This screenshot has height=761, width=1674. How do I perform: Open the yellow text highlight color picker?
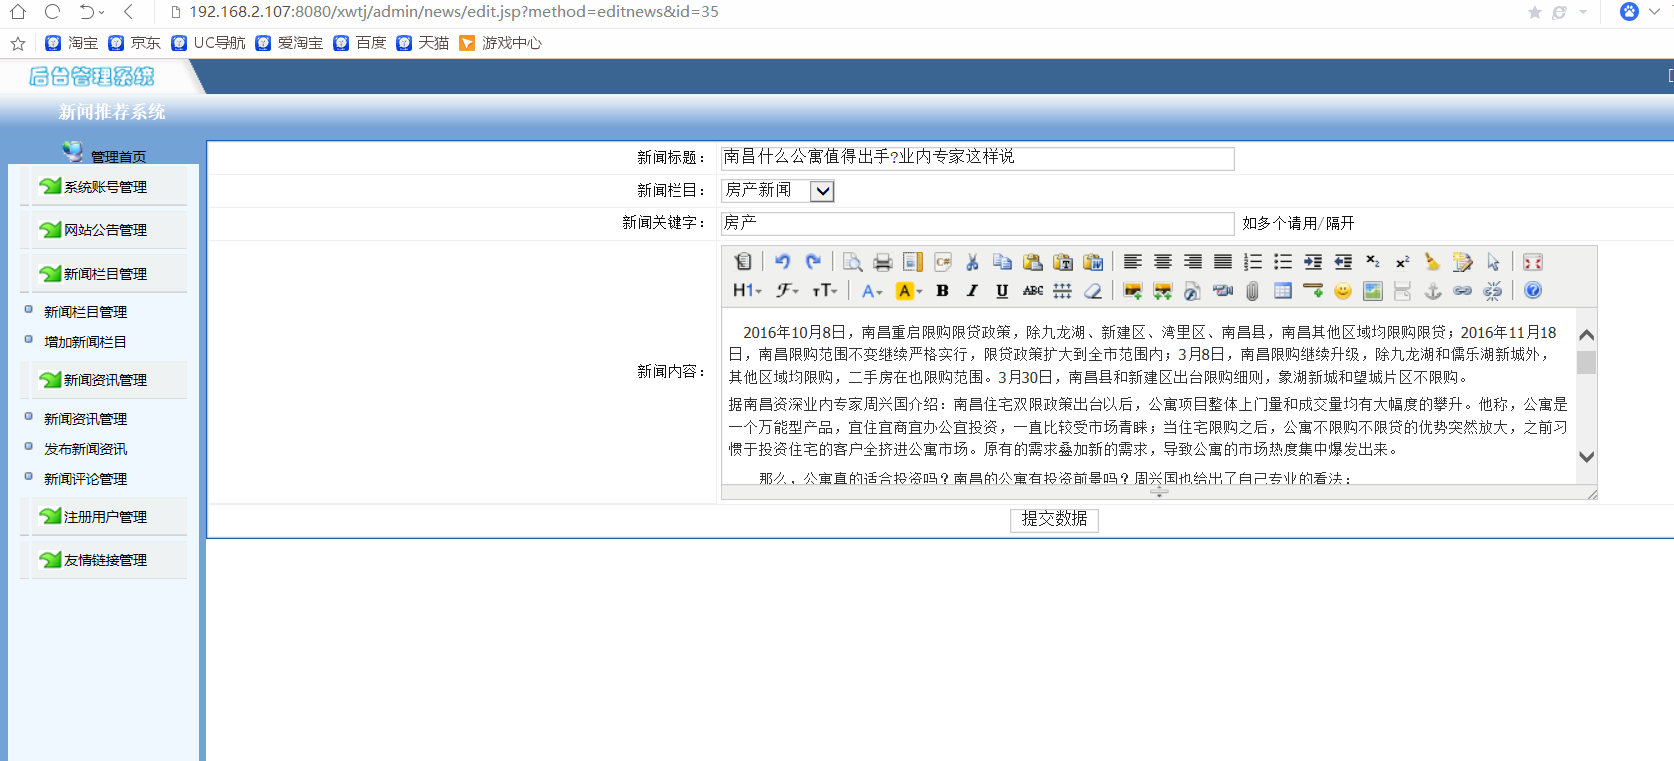(909, 291)
